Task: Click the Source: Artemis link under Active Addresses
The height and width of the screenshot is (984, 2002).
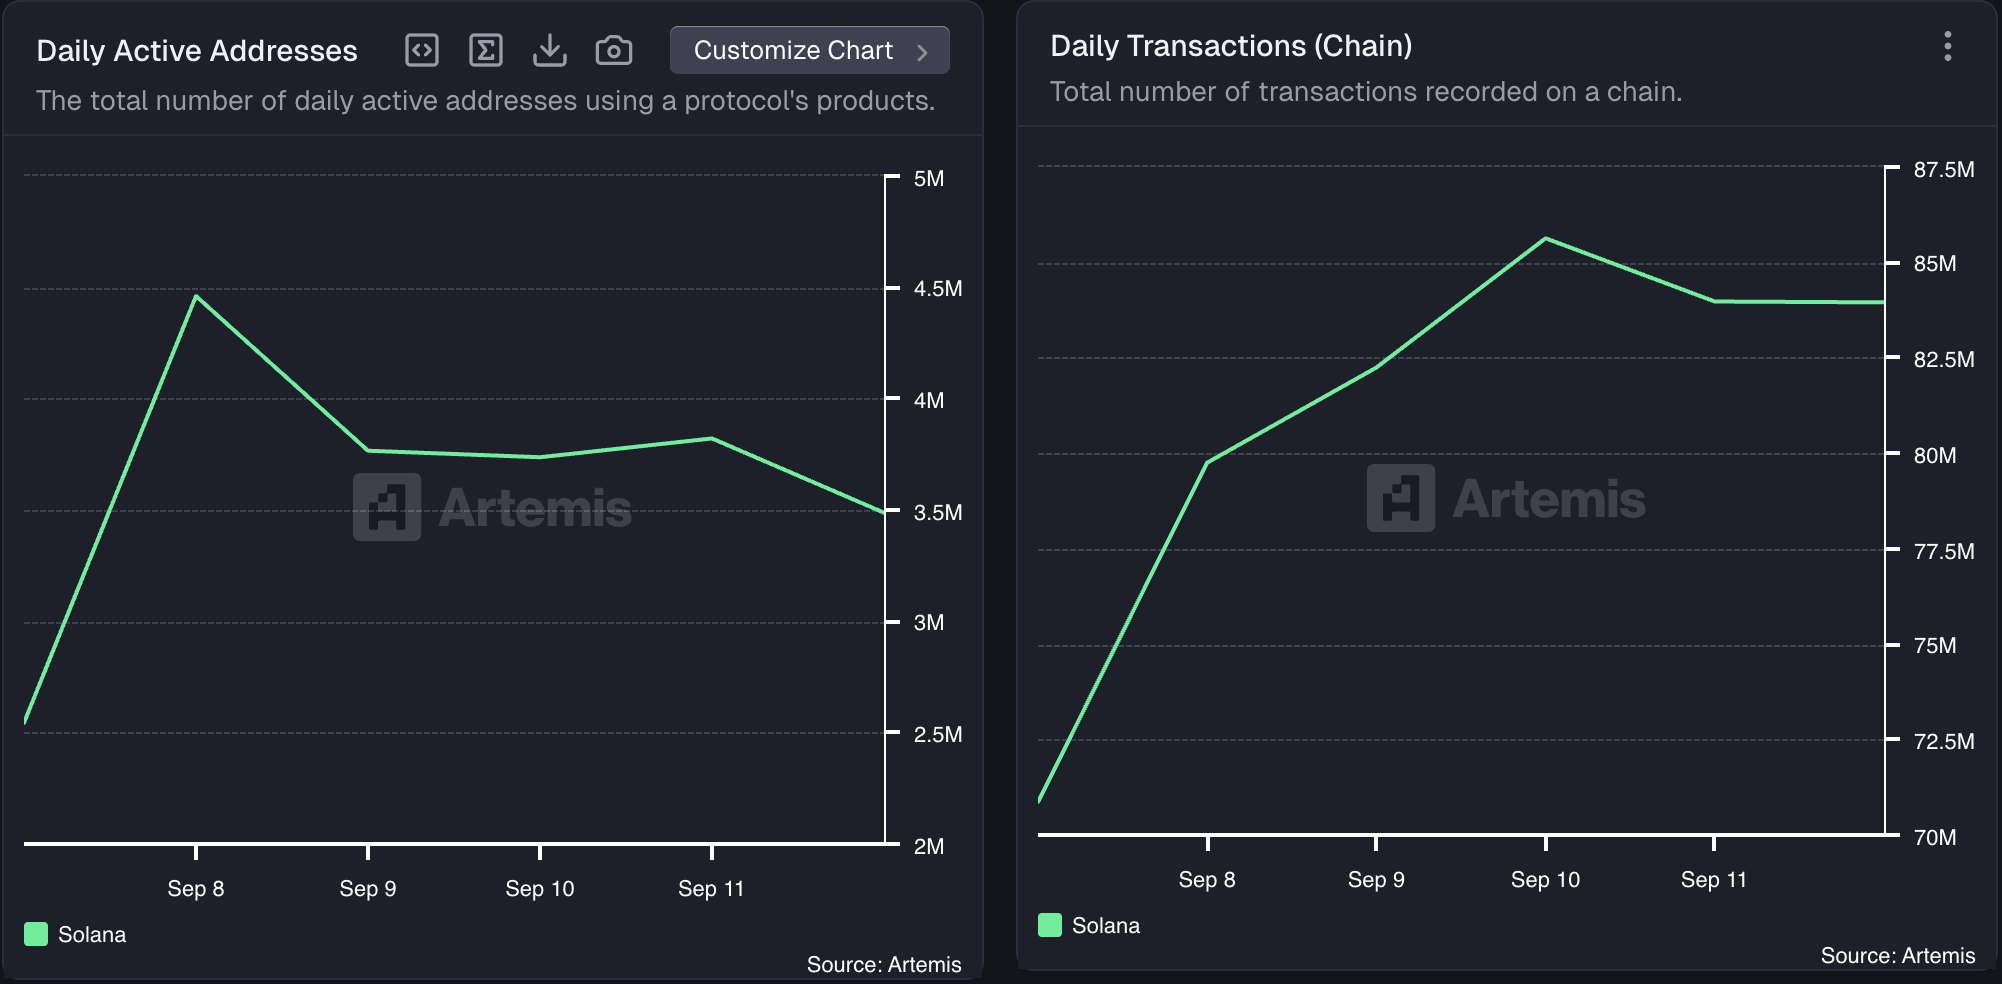Action: (x=884, y=965)
